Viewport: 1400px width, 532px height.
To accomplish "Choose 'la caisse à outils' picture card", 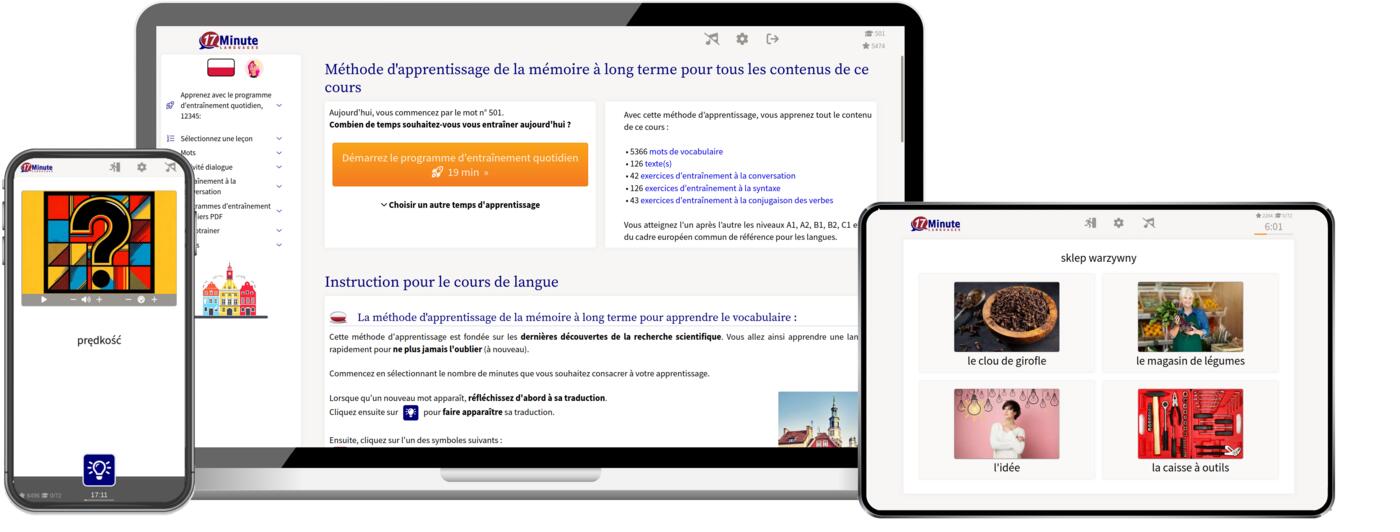I will click(x=1190, y=431).
